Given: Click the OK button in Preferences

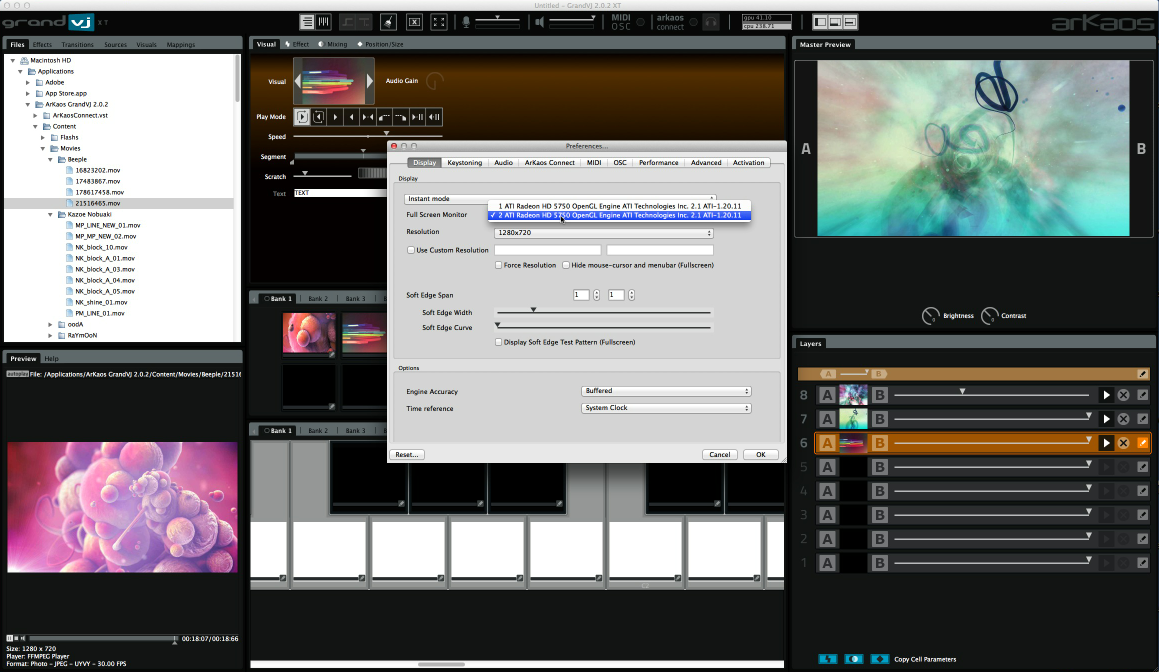Looking at the screenshot, I should (761, 455).
